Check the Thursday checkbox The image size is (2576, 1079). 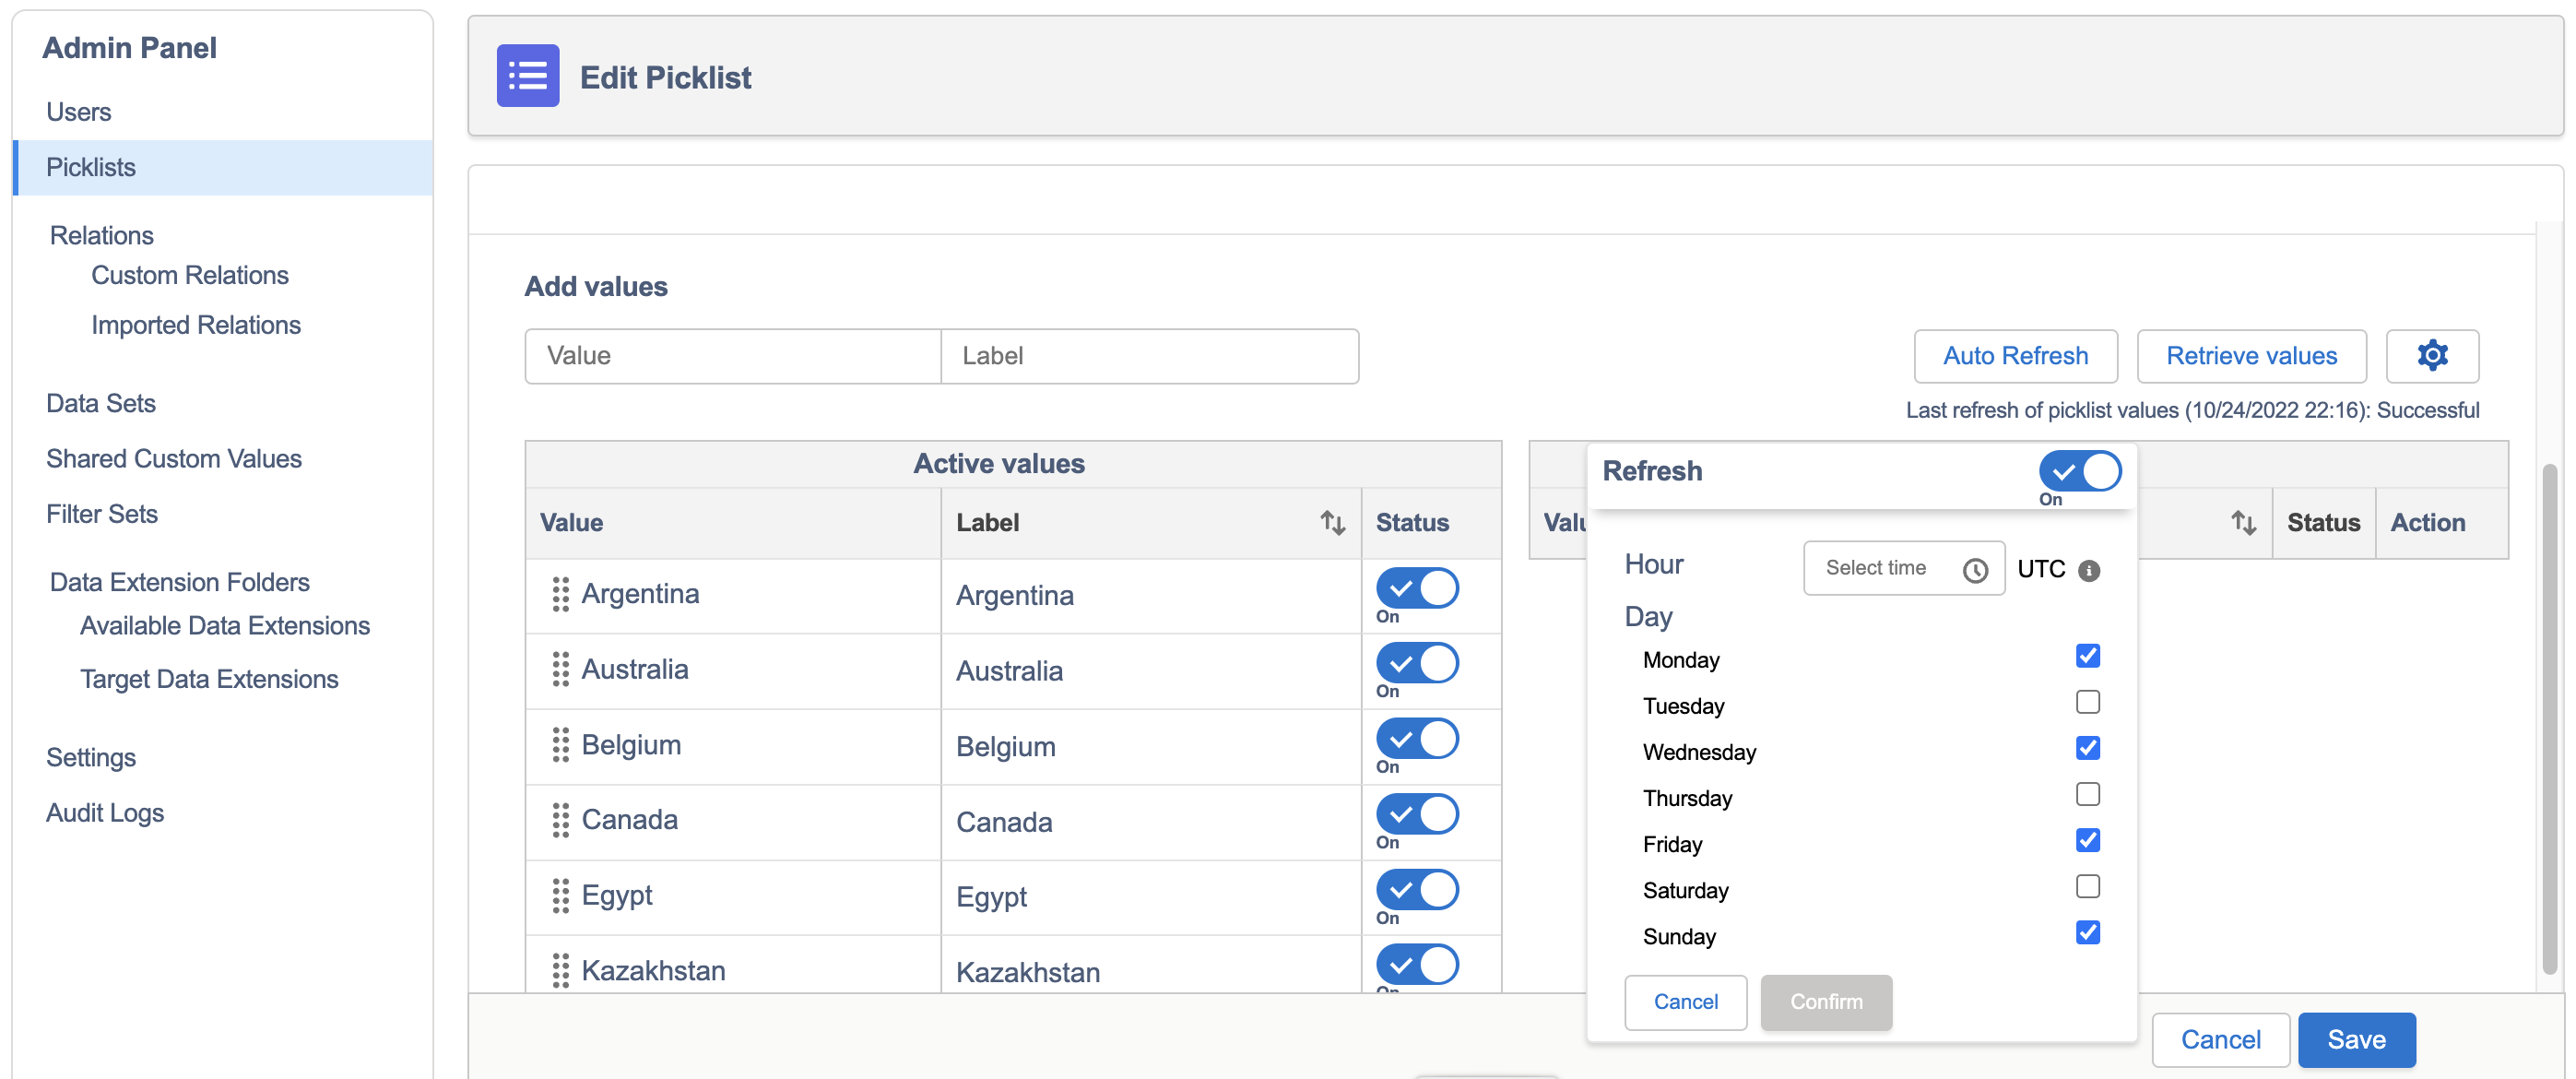tap(2087, 794)
